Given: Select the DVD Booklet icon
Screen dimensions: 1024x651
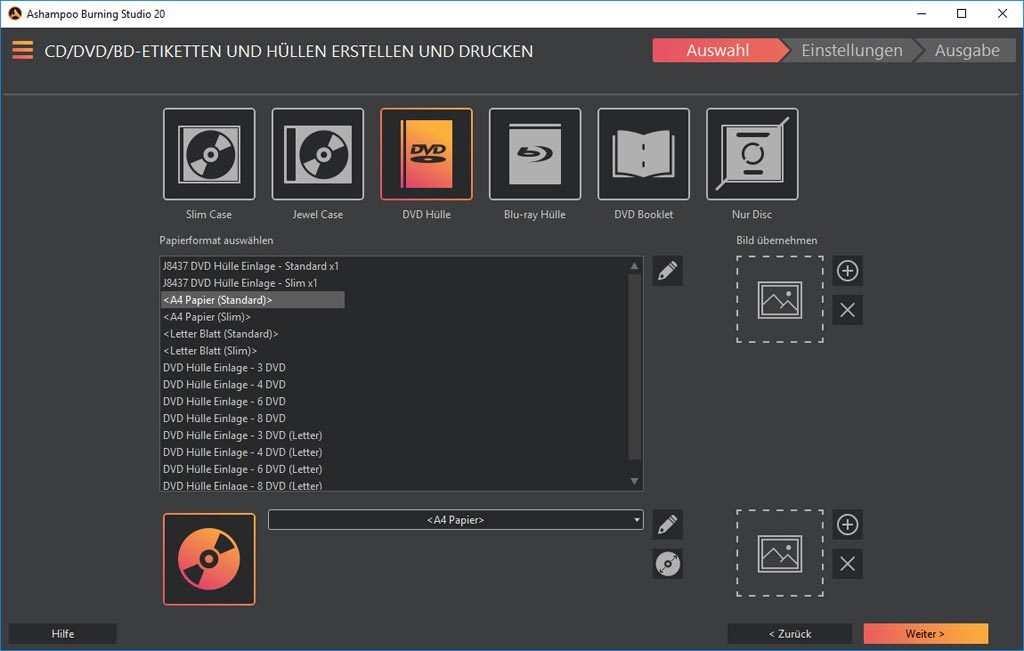Looking at the screenshot, I should point(643,154).
